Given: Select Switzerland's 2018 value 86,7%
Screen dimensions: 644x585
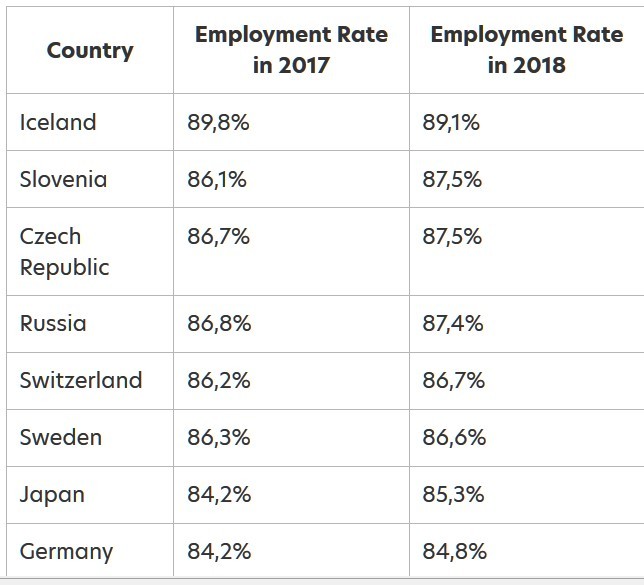Looking at the screenshot, I should 454,381.
